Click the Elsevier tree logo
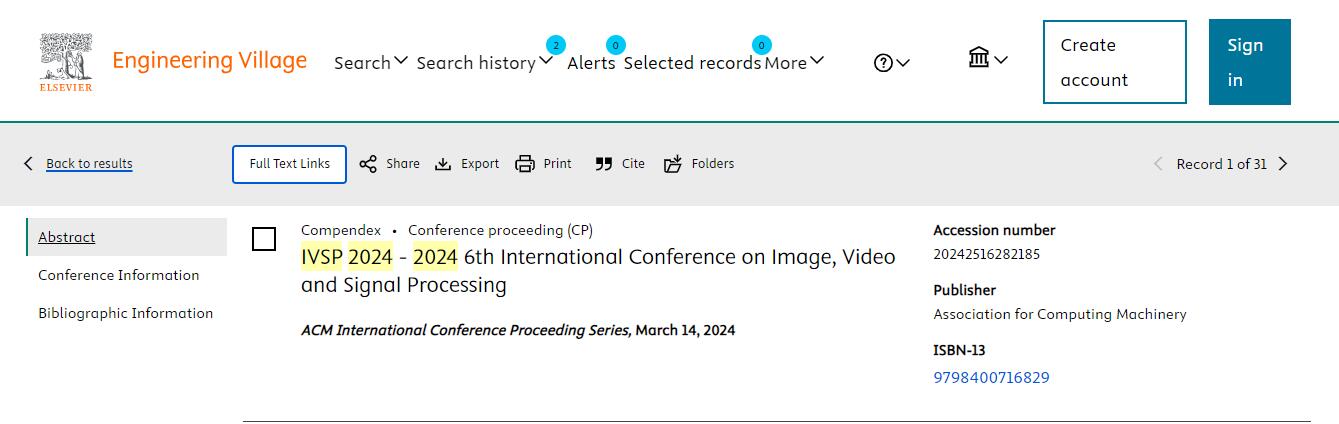 pyautogui.click(x=66, y=61)
